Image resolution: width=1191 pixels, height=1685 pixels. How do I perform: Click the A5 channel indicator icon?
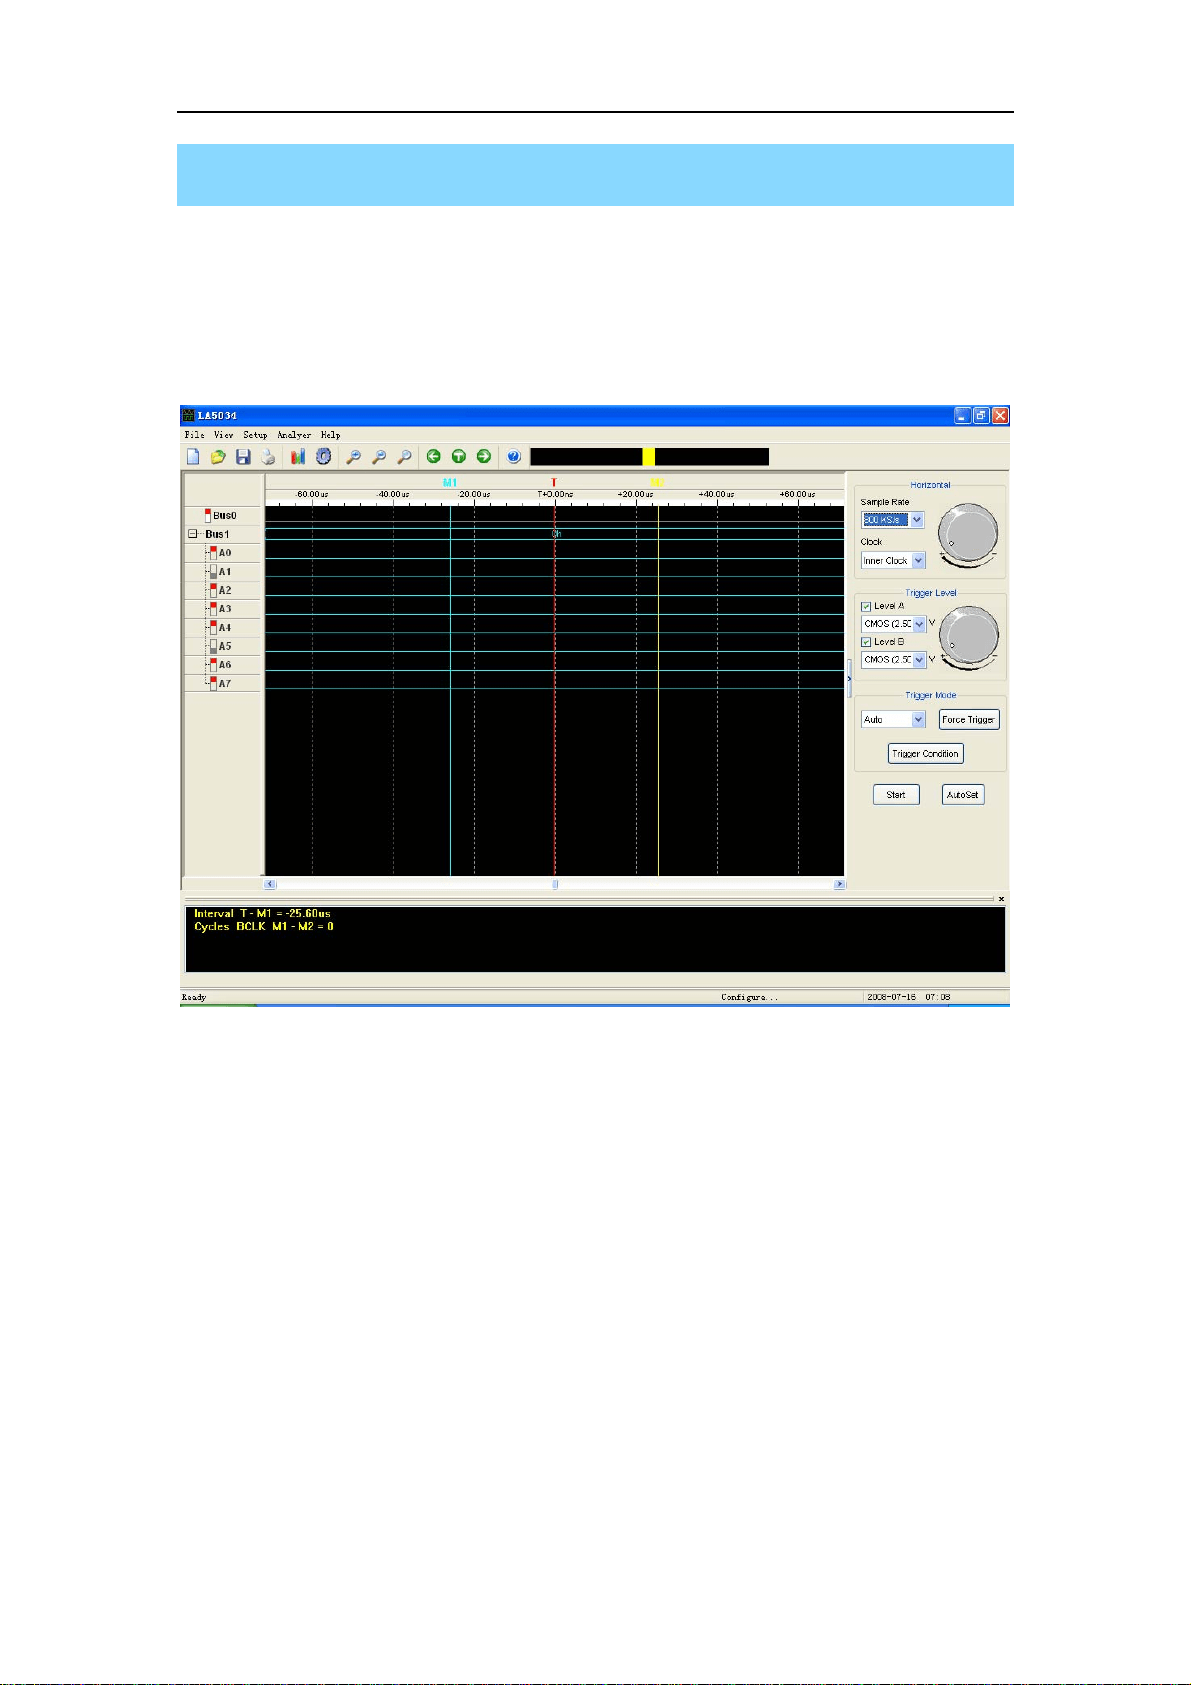point(213,646)
